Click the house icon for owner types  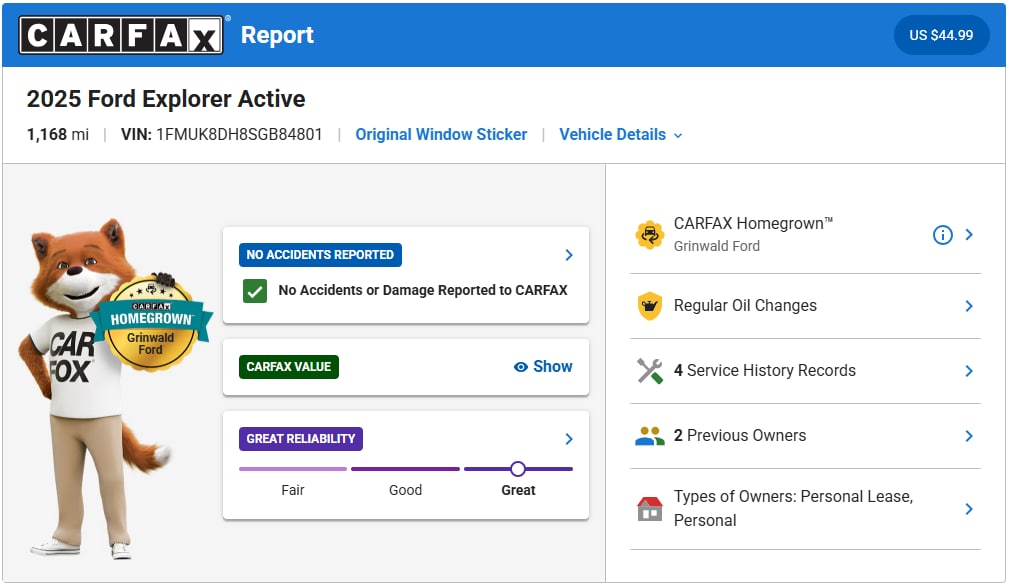[x=649, y=509]
